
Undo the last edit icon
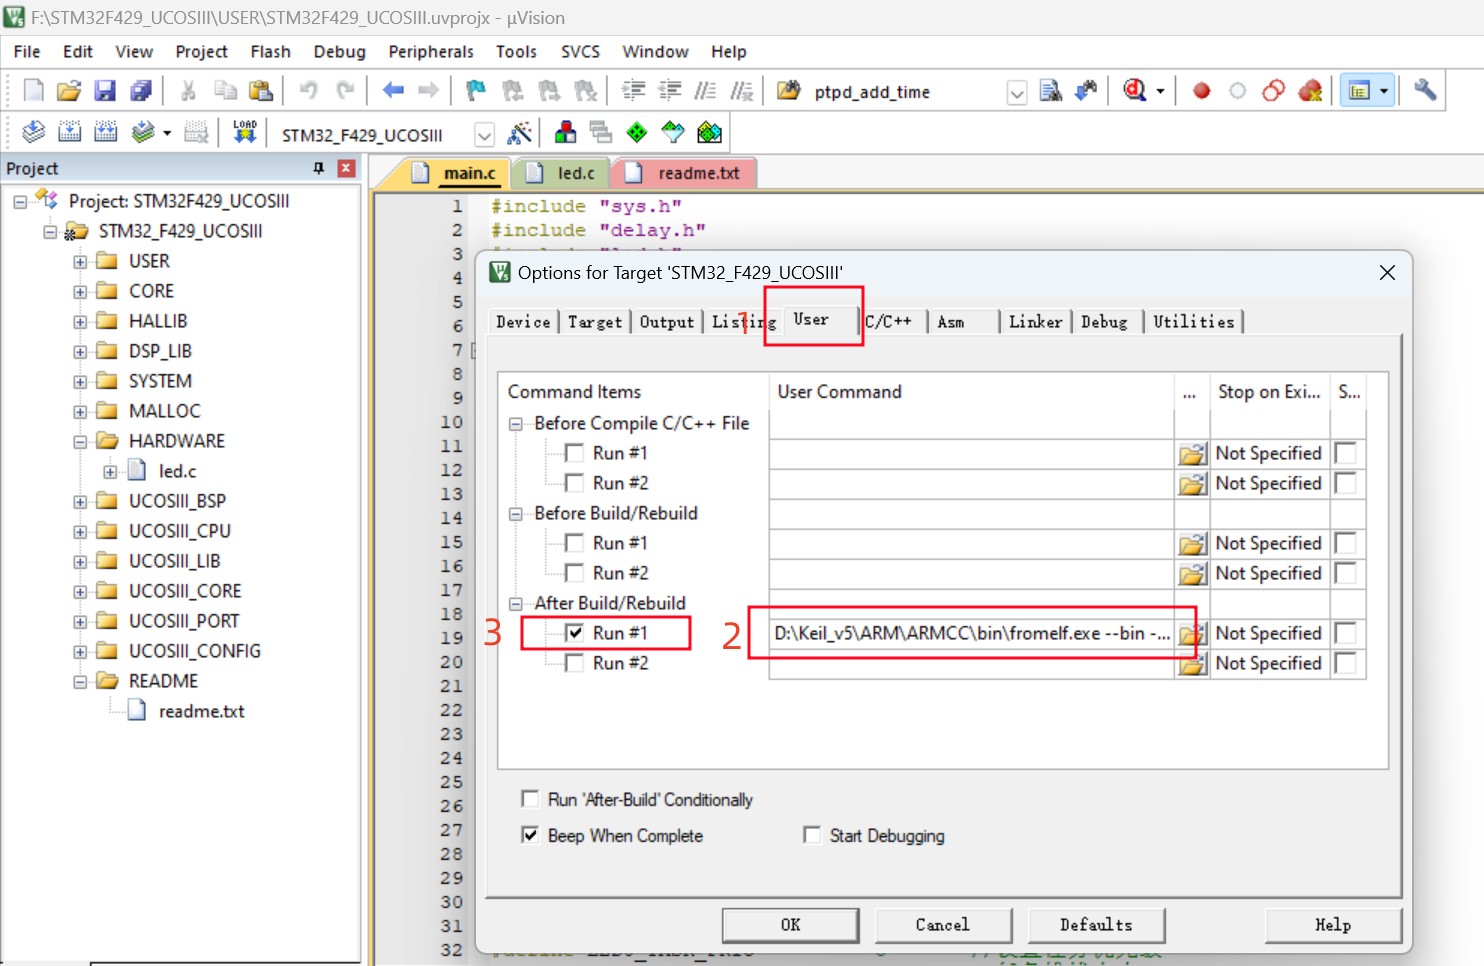(x=308, y=91)
